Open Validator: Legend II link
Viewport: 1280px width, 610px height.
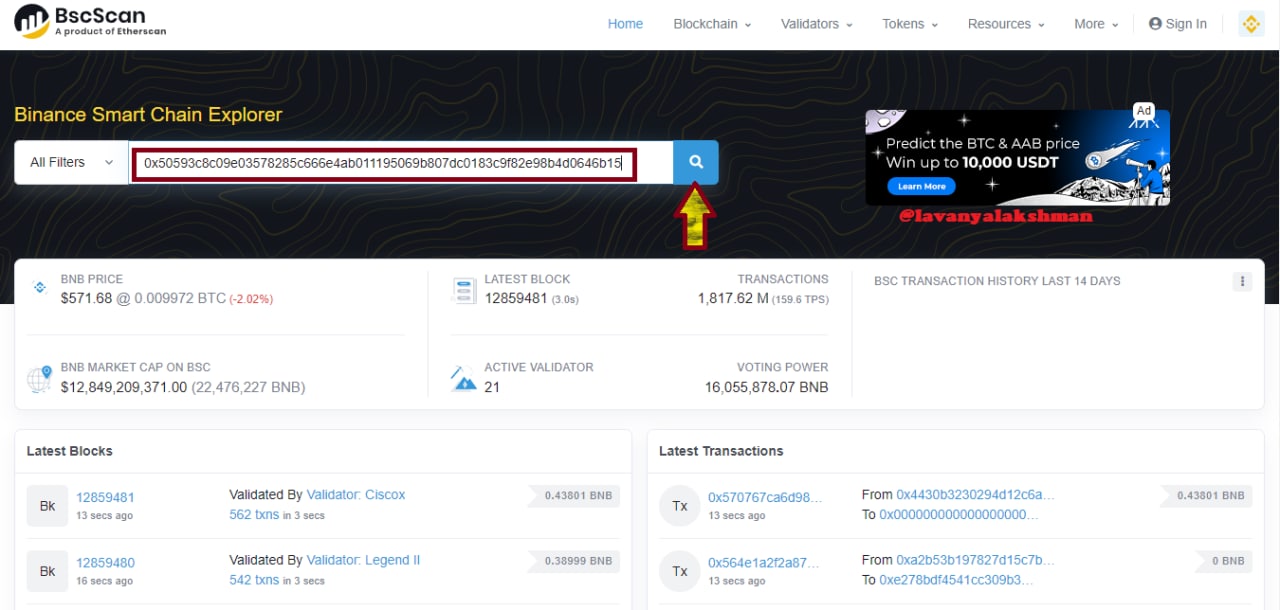click(363, 560)
